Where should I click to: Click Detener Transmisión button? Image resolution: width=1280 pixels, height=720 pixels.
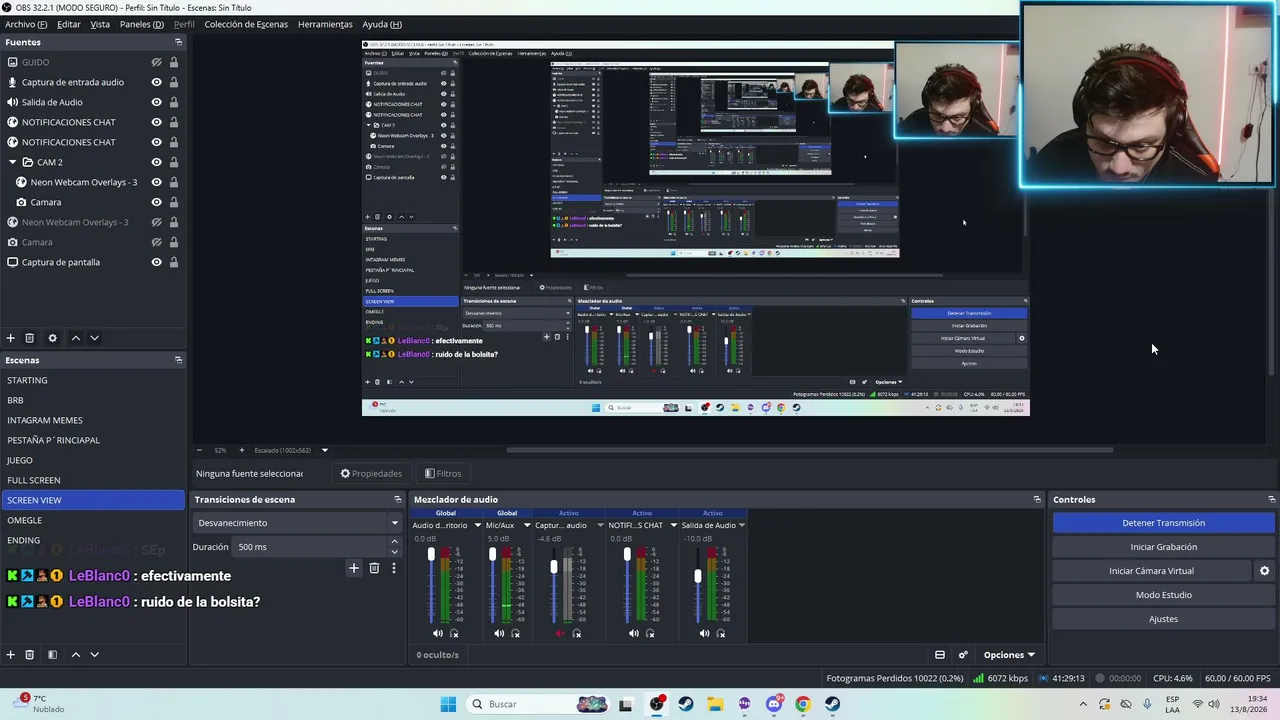(1163, 523)
